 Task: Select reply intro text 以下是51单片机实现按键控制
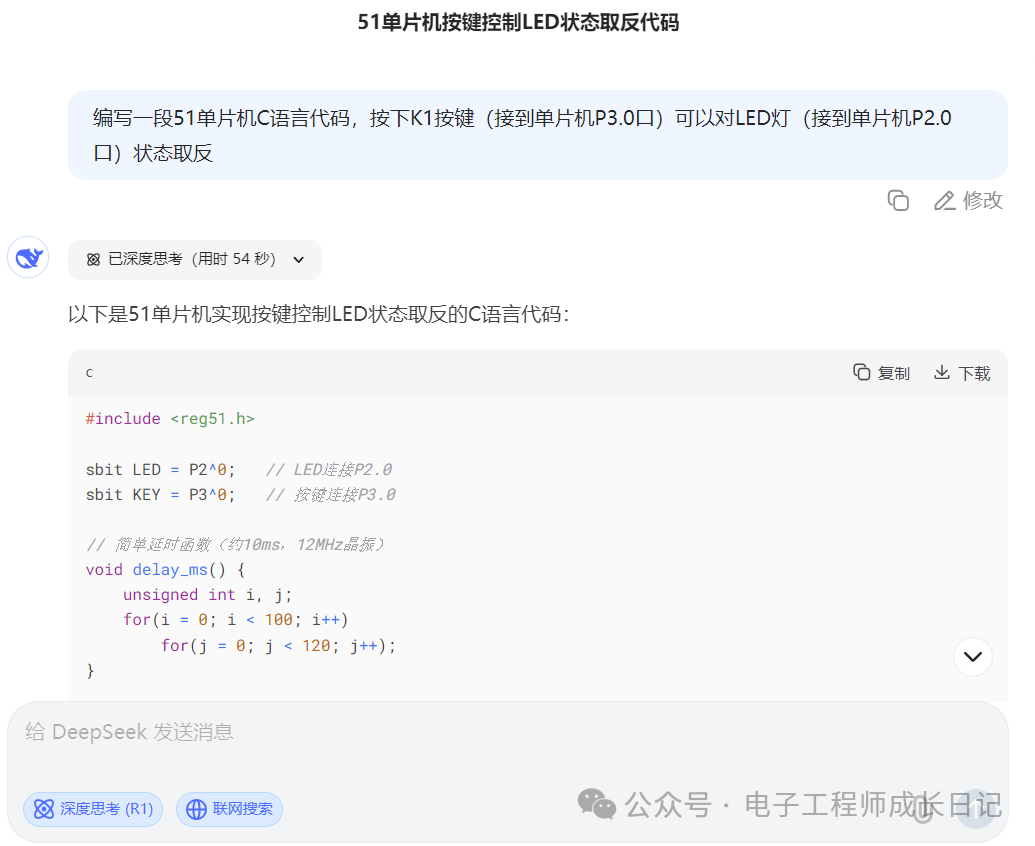[319, 314]
